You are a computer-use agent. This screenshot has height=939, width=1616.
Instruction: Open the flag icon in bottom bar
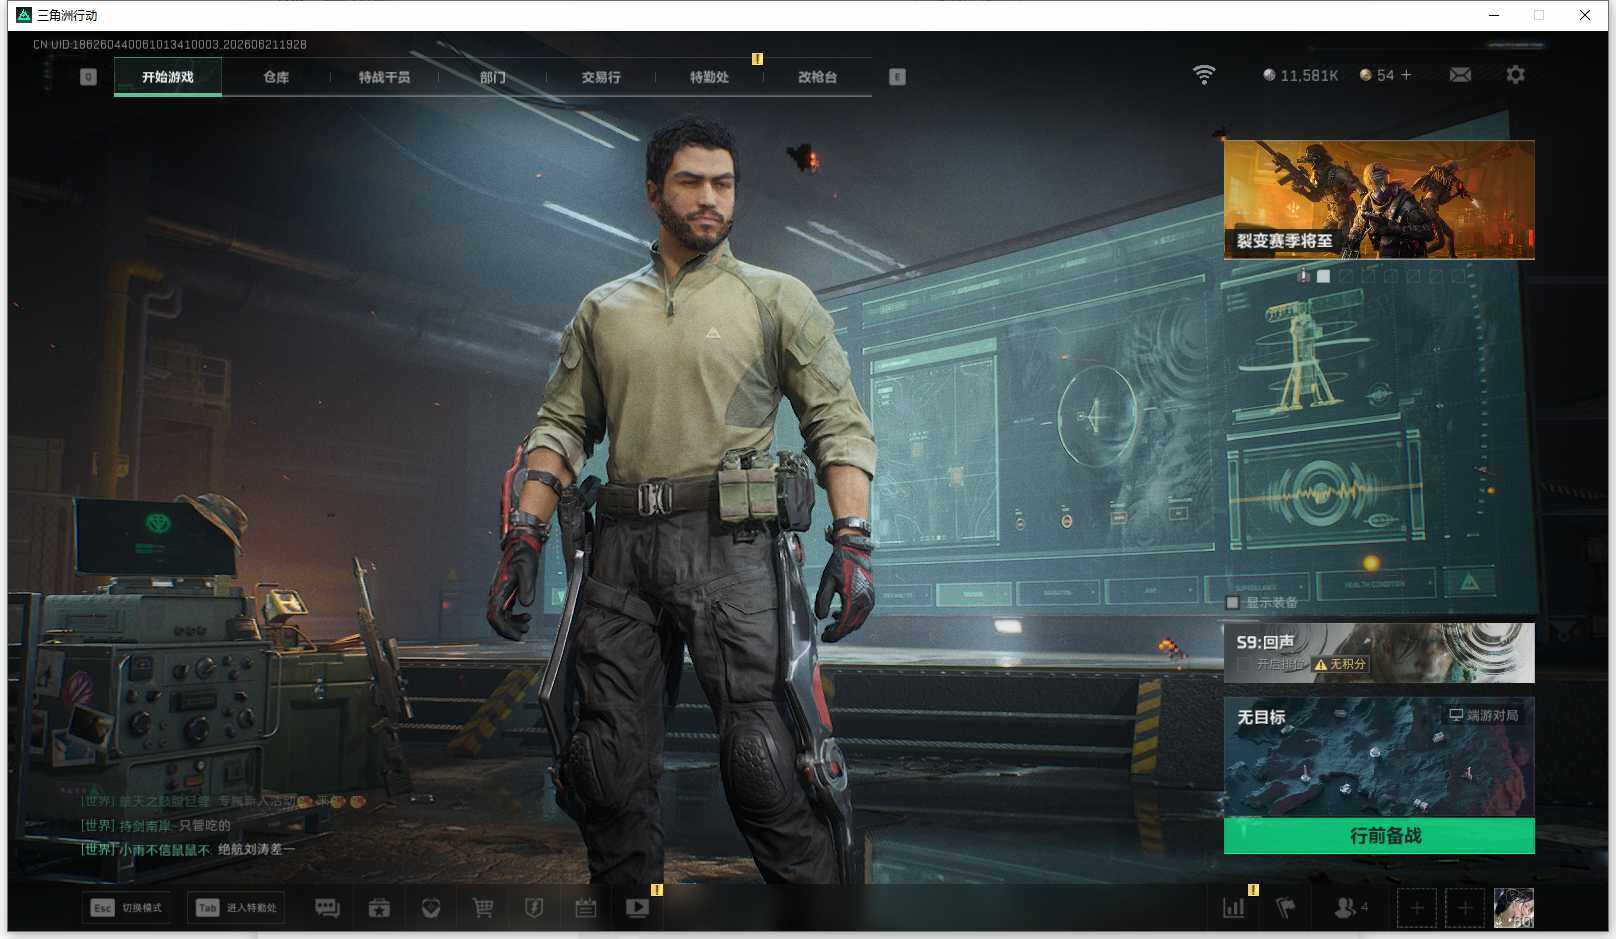pos(1286,908)
